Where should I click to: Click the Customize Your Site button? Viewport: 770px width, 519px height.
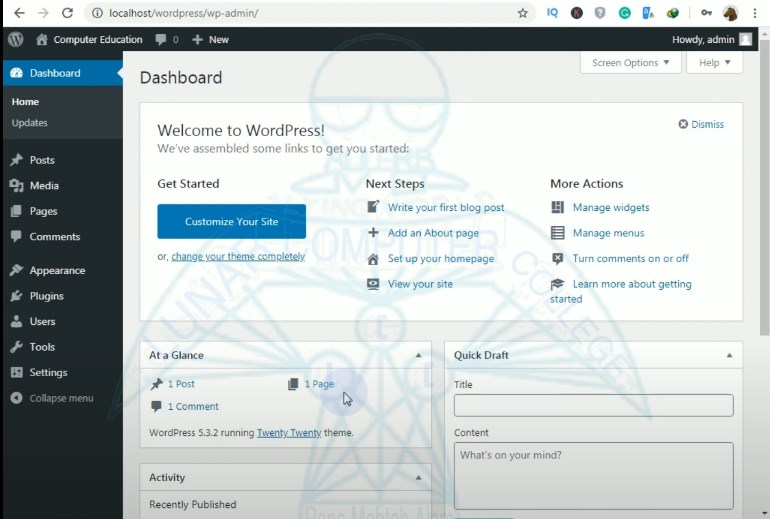click(x=231, y=221)
